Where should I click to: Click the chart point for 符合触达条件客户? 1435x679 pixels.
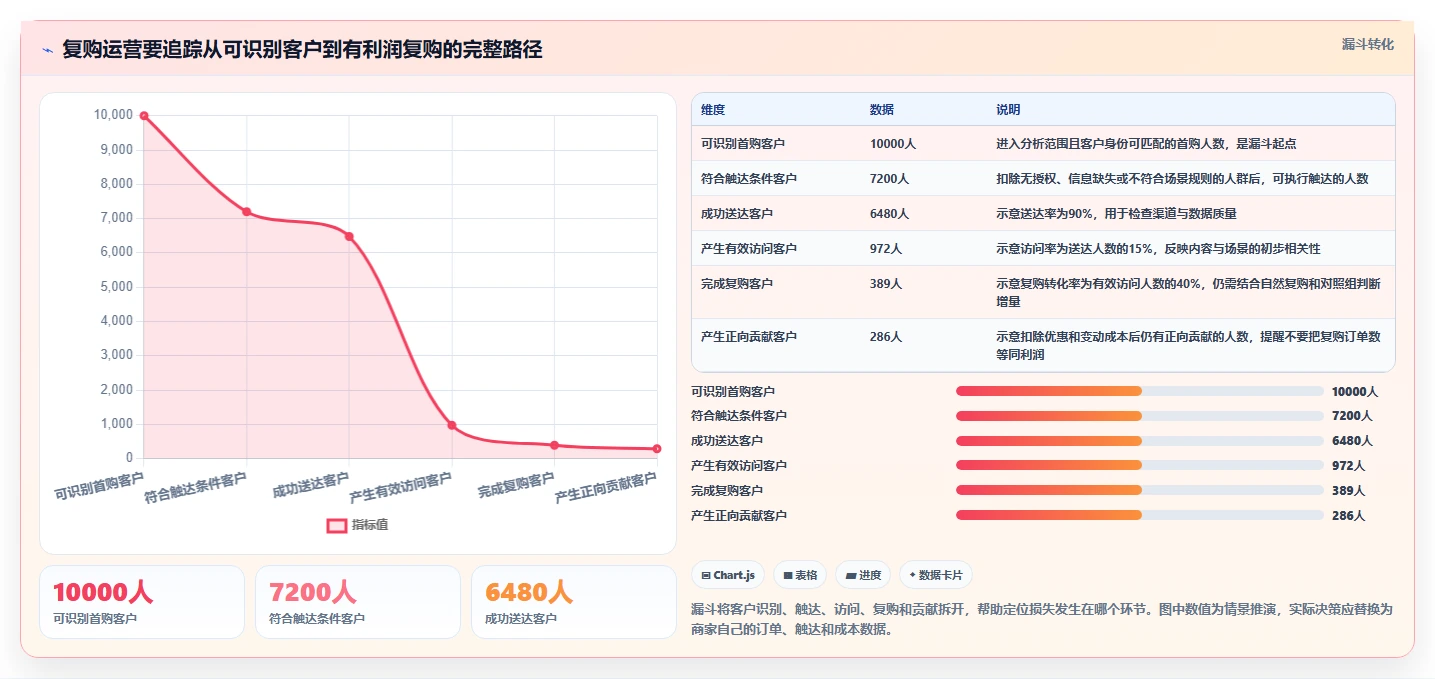coord(246,212)
